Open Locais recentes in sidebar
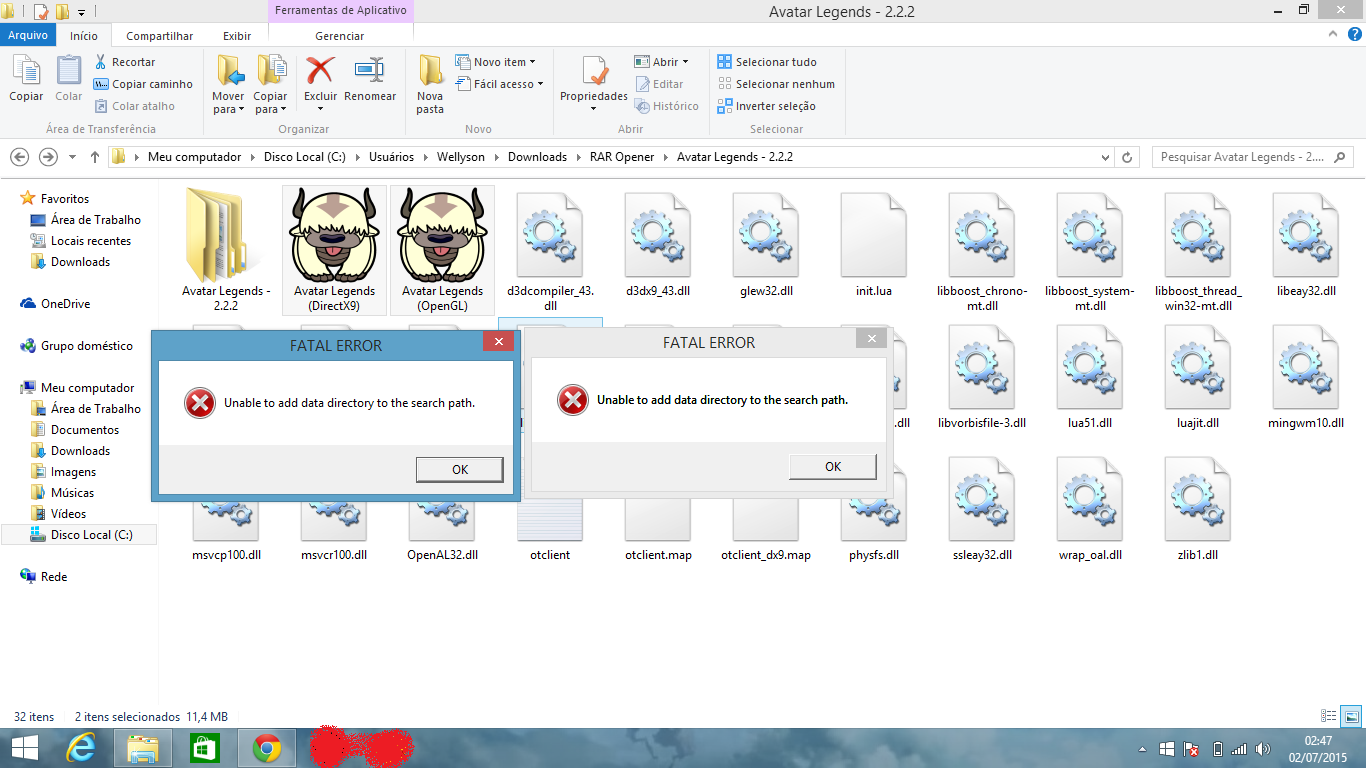This screenshot has width=1366, height=768. click(91, 241)
